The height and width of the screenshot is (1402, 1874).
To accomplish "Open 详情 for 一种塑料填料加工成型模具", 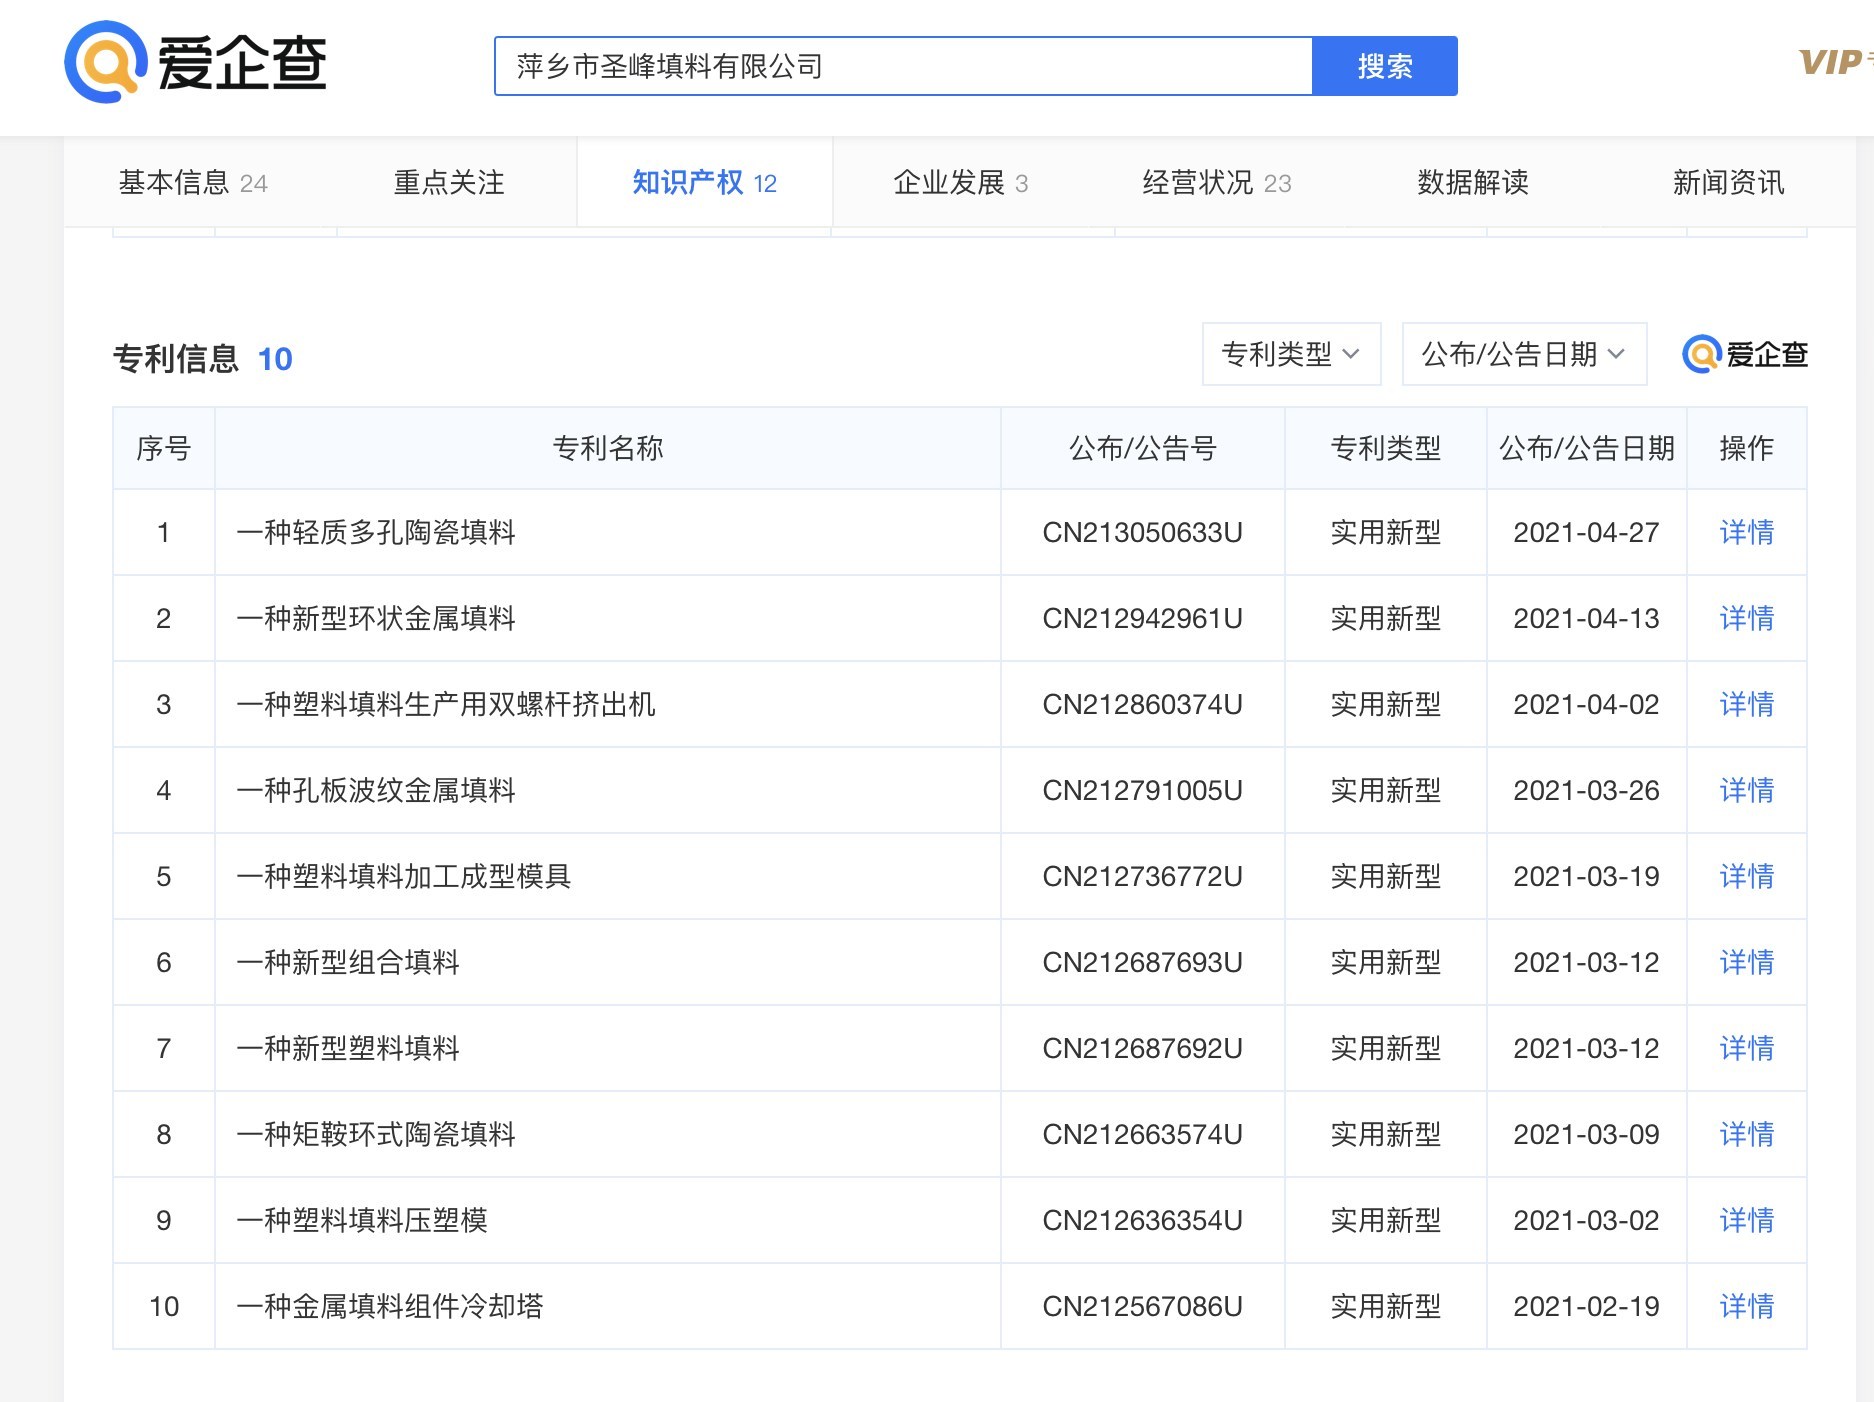I will pos(1746,876).
